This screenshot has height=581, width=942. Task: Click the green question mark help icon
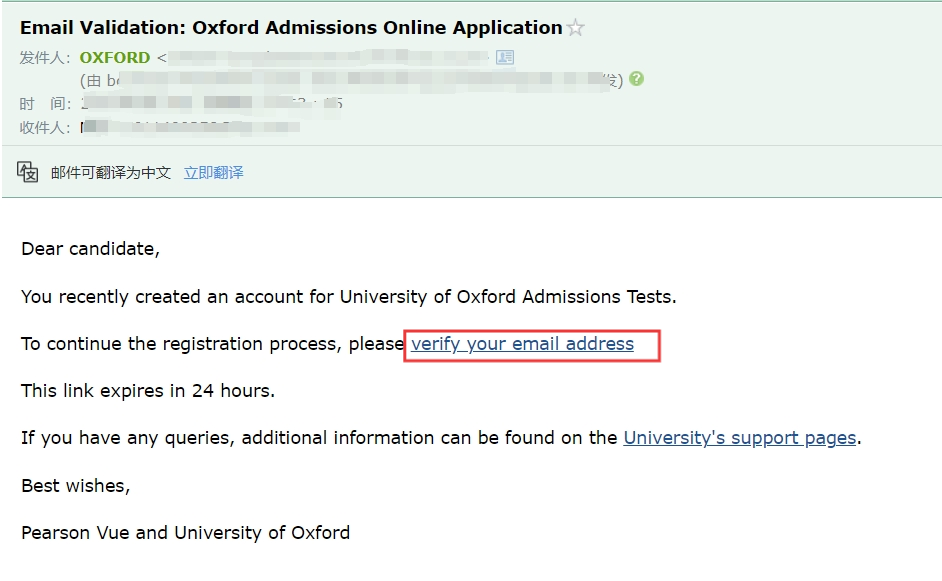(x=636, y=79)
